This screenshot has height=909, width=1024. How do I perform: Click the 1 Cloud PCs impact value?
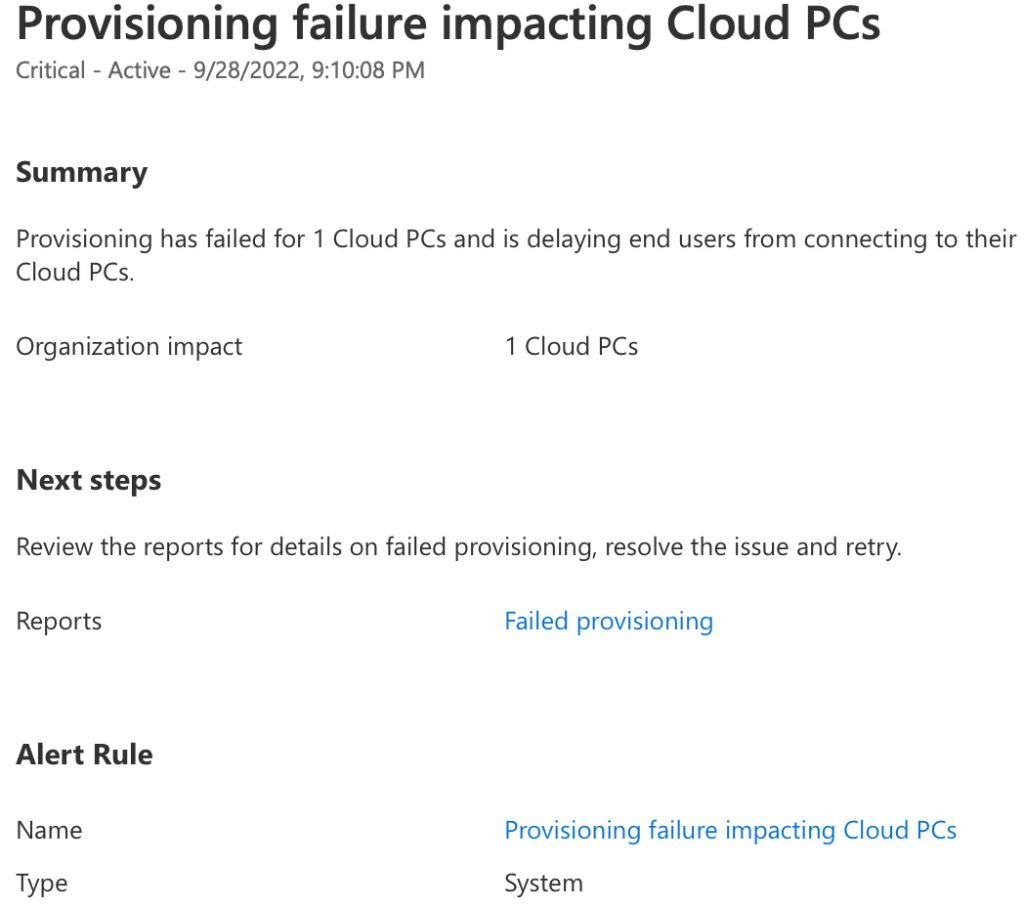[571, 346]
